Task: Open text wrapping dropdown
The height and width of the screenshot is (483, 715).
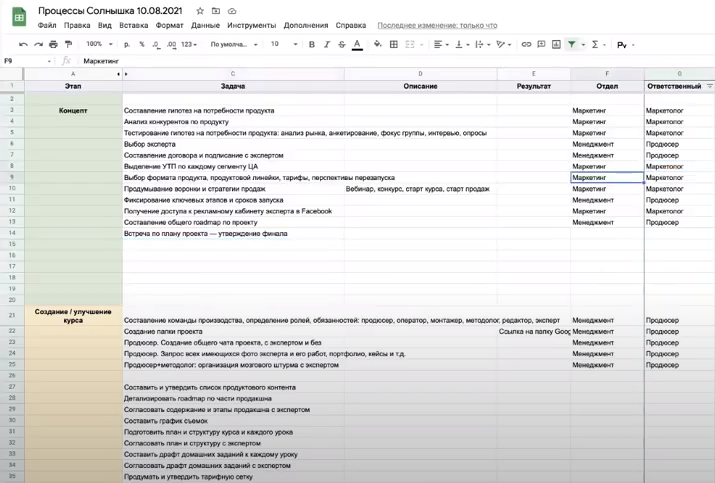Action: point(482,44)
